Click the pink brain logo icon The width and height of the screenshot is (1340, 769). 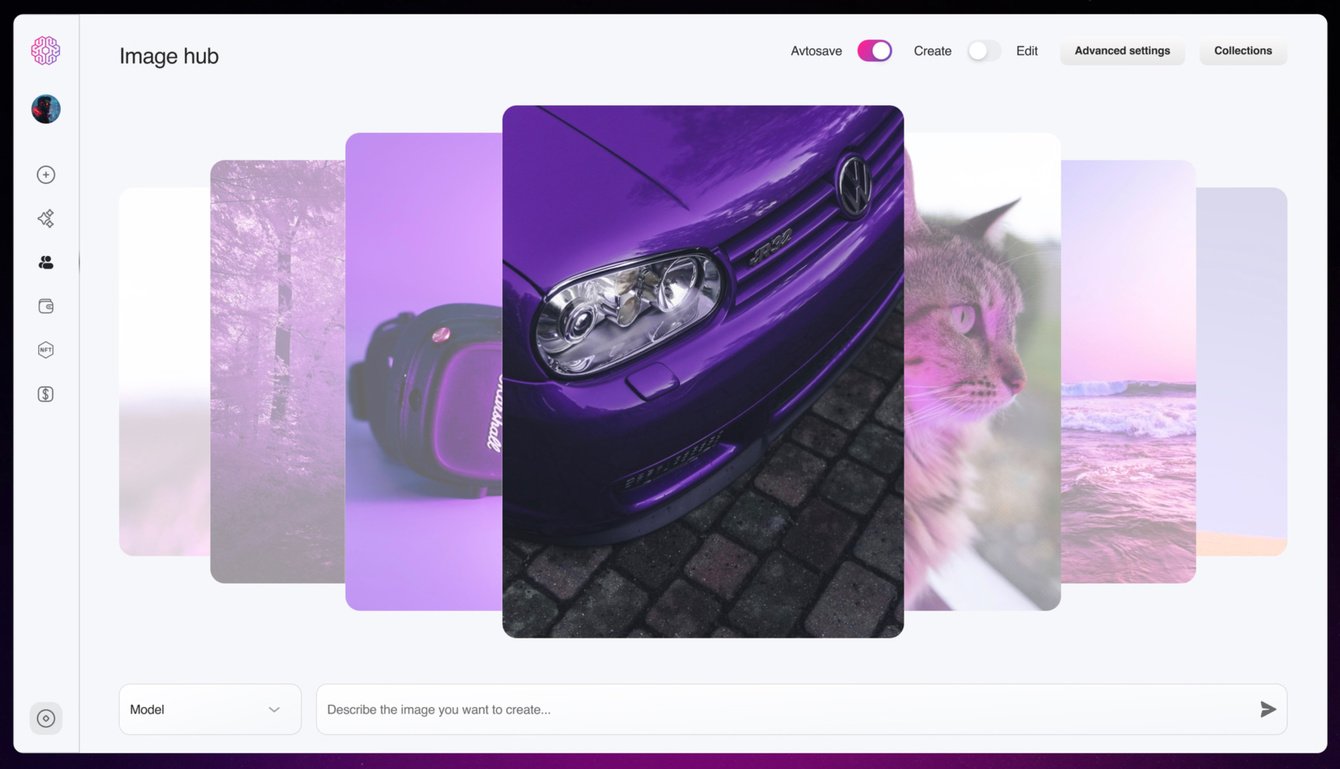point(46,51)
